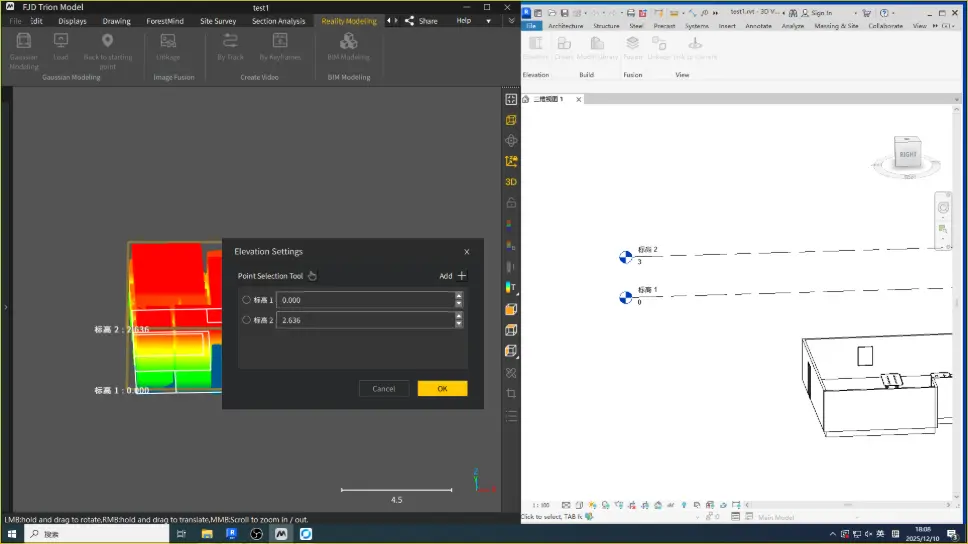Click the ViewCube RIGHT face in Revit
This screenshot has height=544, width=968.
[907, 154]
